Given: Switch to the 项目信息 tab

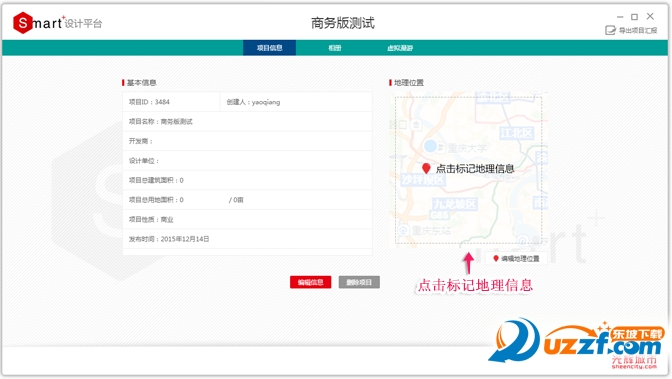Looking at the screenshot, I should (x=270, y=48).
